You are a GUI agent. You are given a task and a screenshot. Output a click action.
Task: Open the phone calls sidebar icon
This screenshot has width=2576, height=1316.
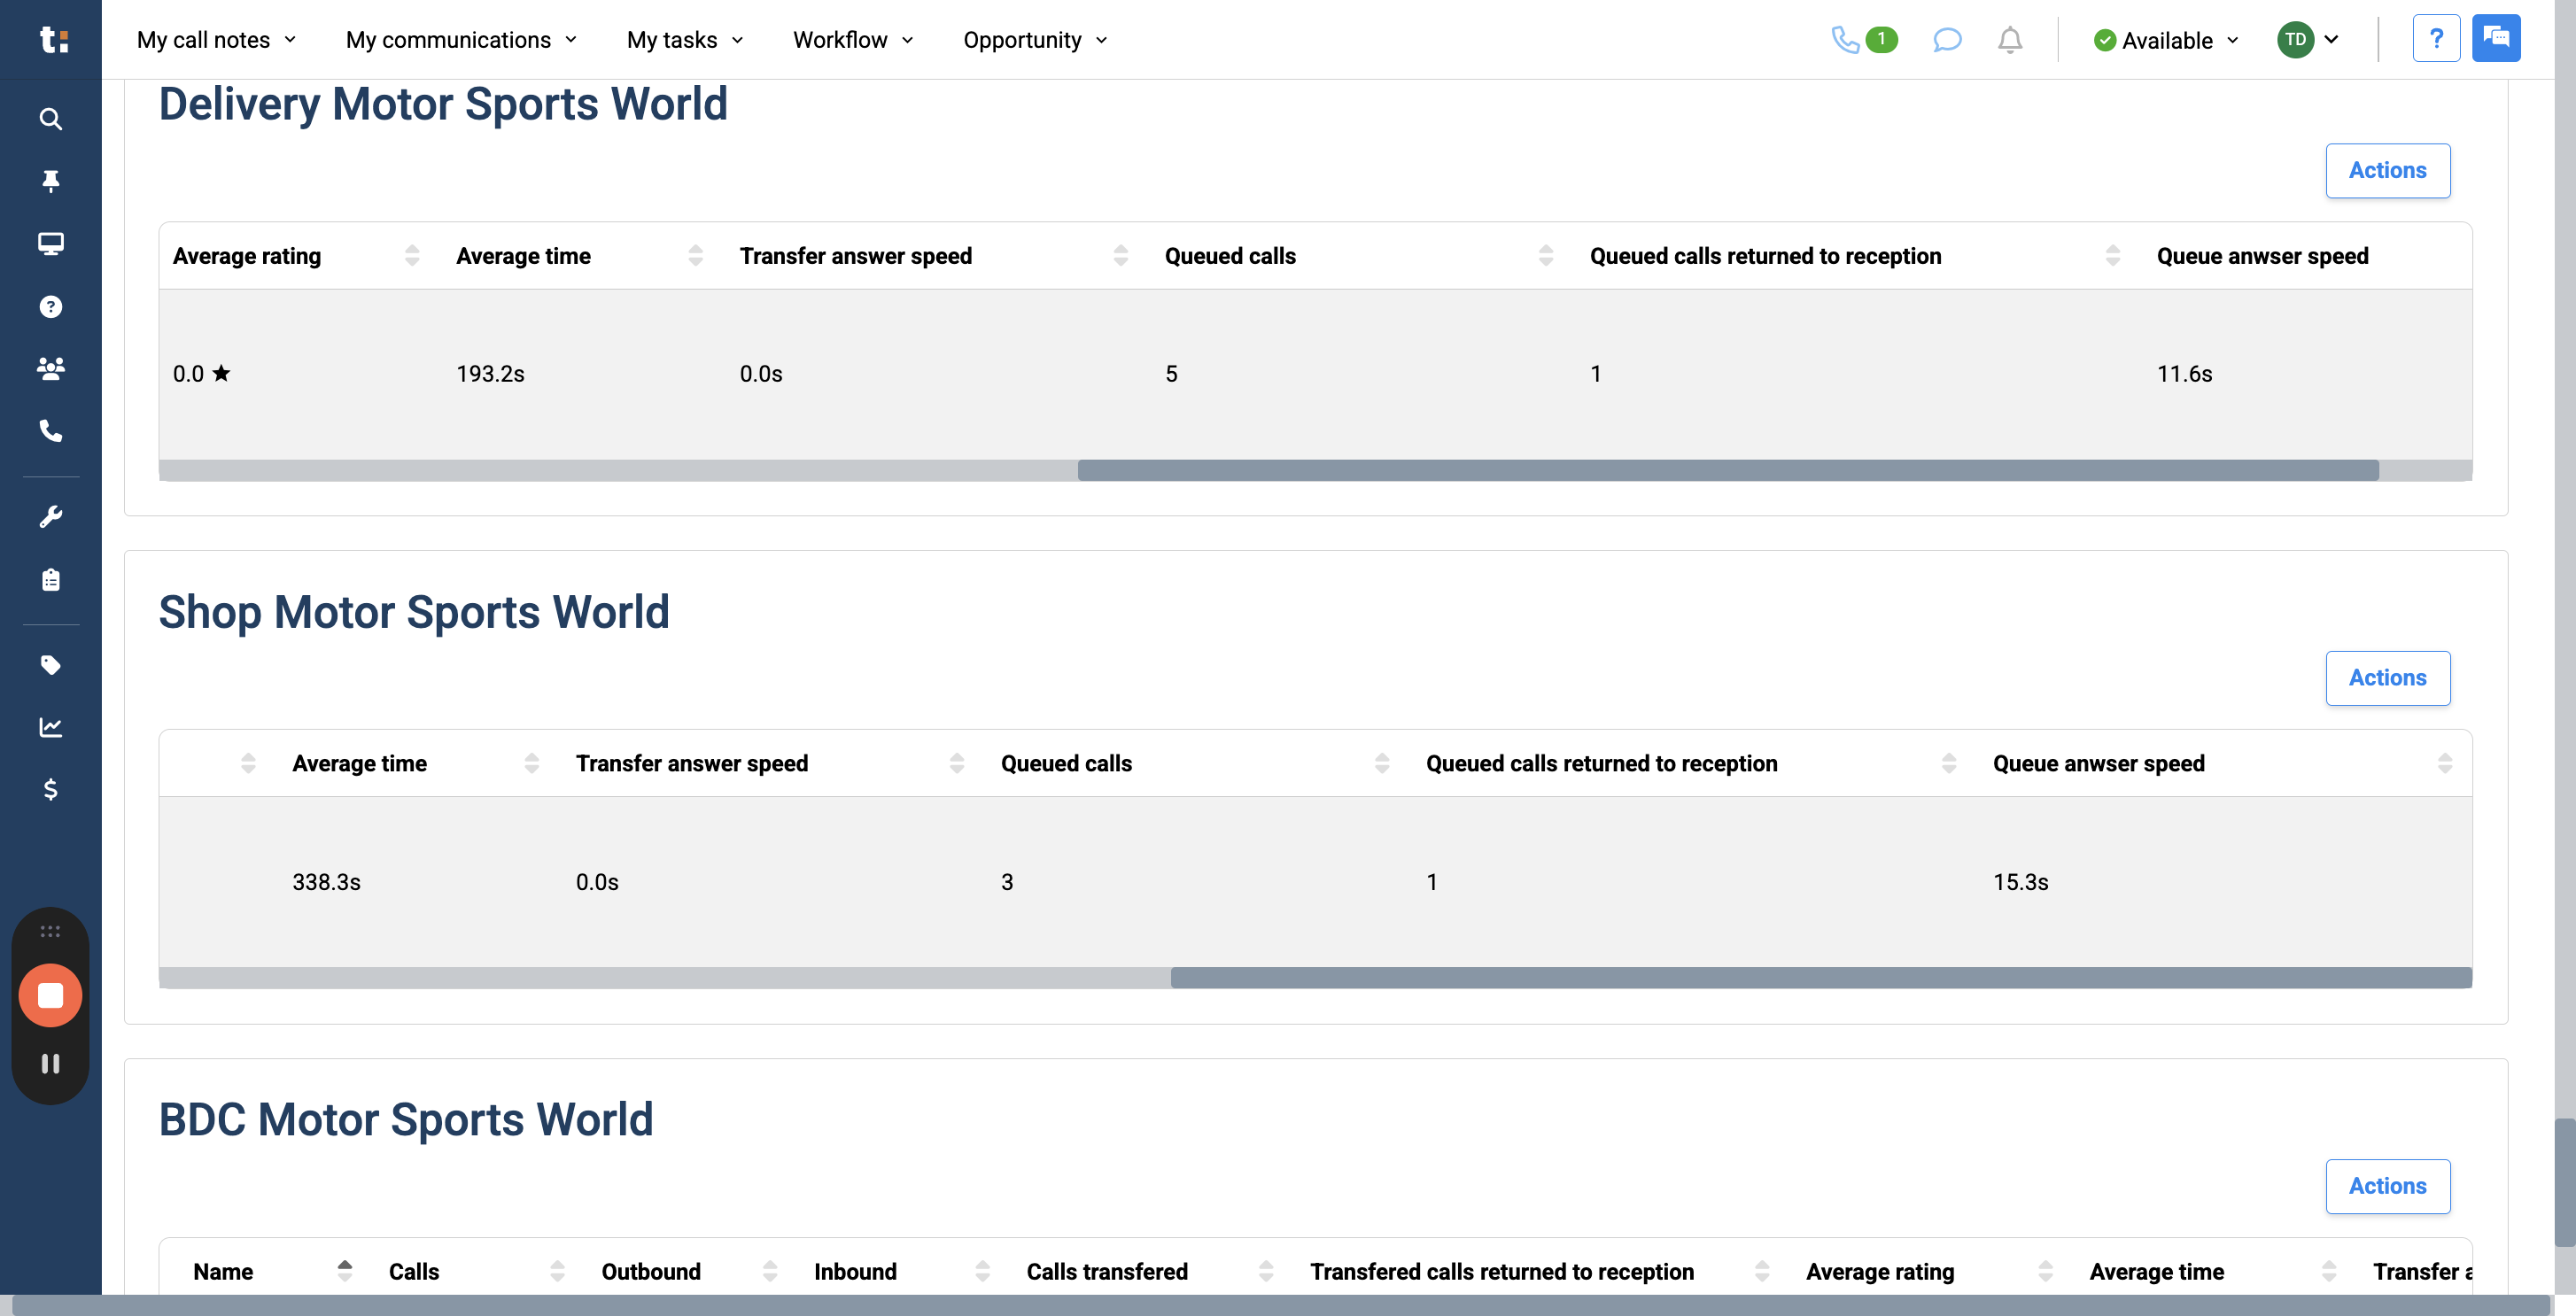(x=50, y=432)
